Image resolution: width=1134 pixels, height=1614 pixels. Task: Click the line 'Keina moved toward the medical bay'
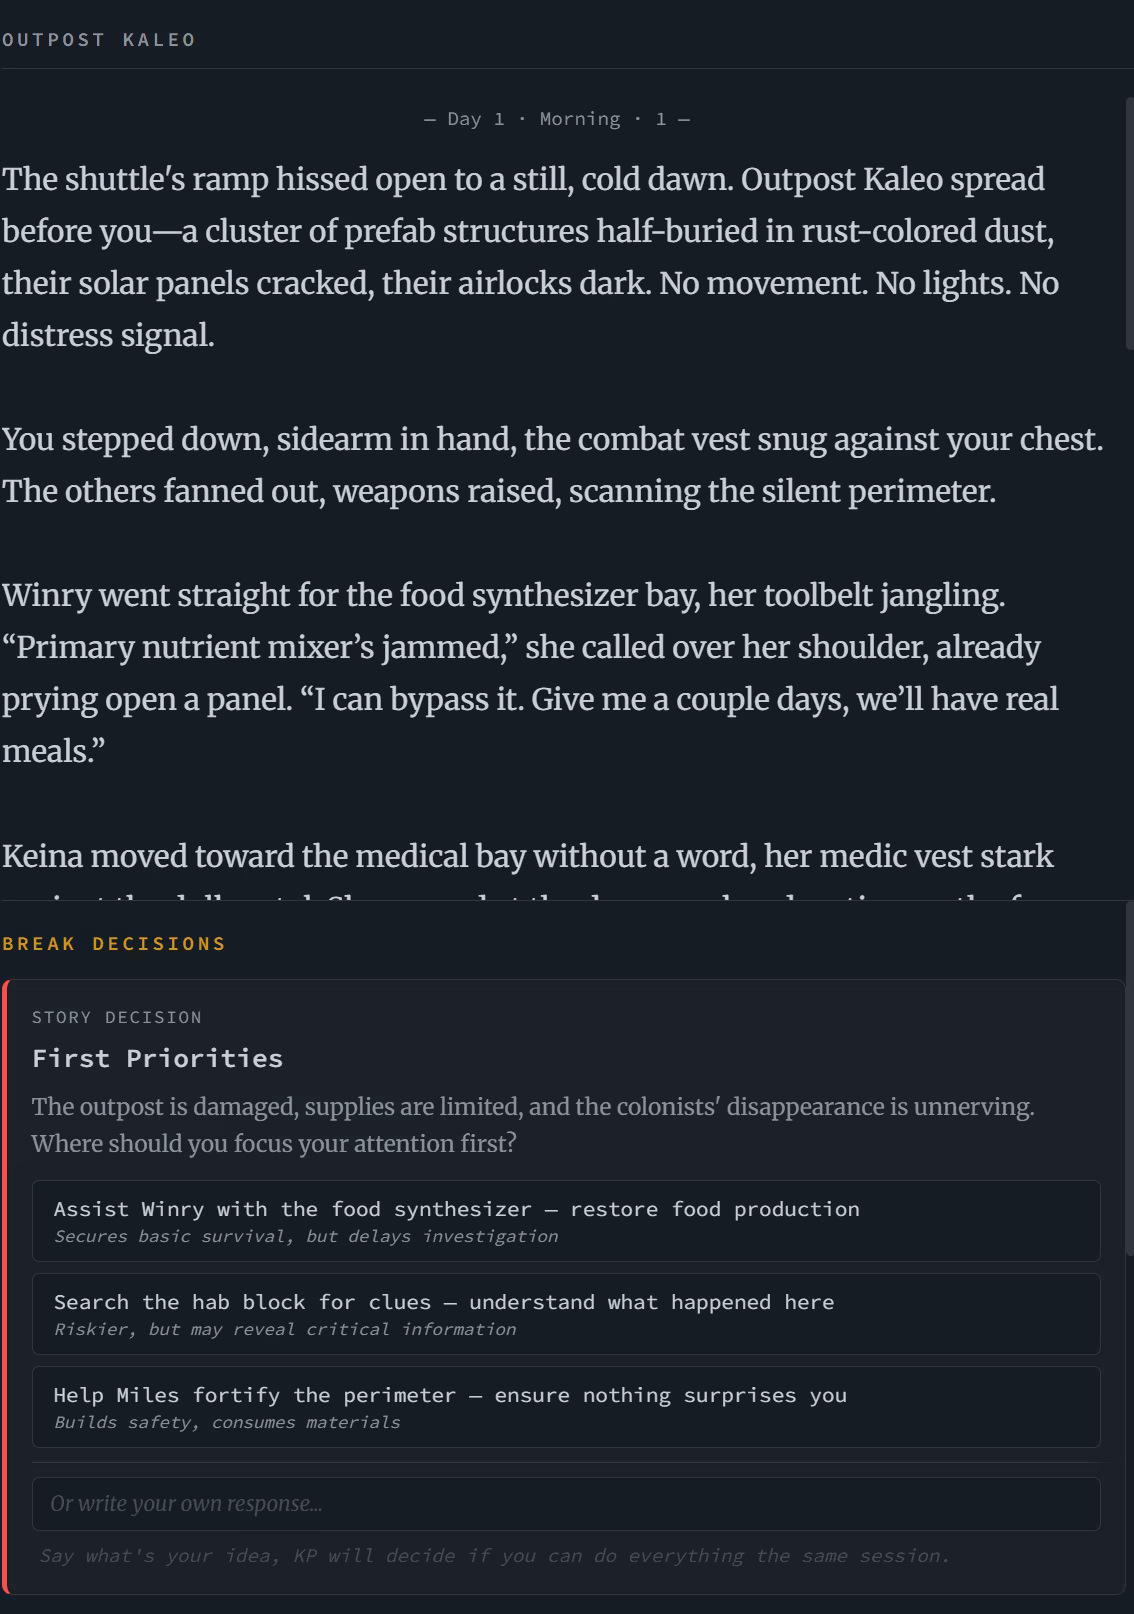coord(528,857)
